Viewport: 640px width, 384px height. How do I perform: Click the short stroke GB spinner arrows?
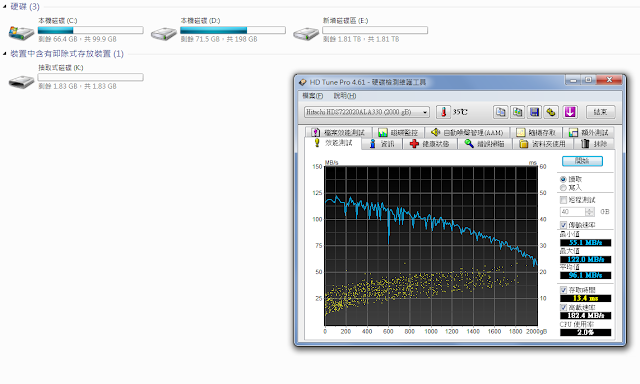tap(589, 212)
